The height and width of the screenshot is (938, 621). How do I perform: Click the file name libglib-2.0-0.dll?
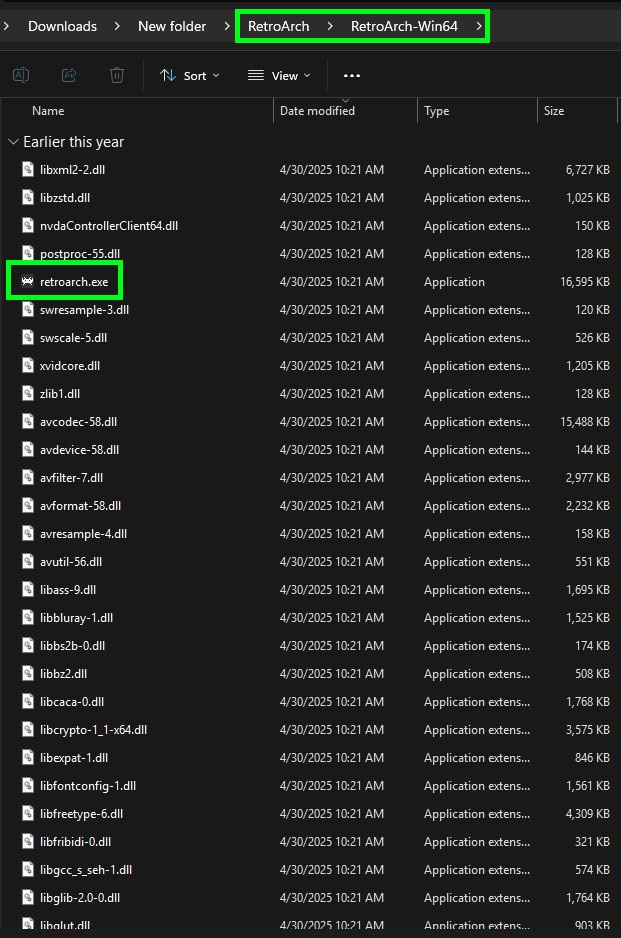pyautogui.click(x=80, y=898)
